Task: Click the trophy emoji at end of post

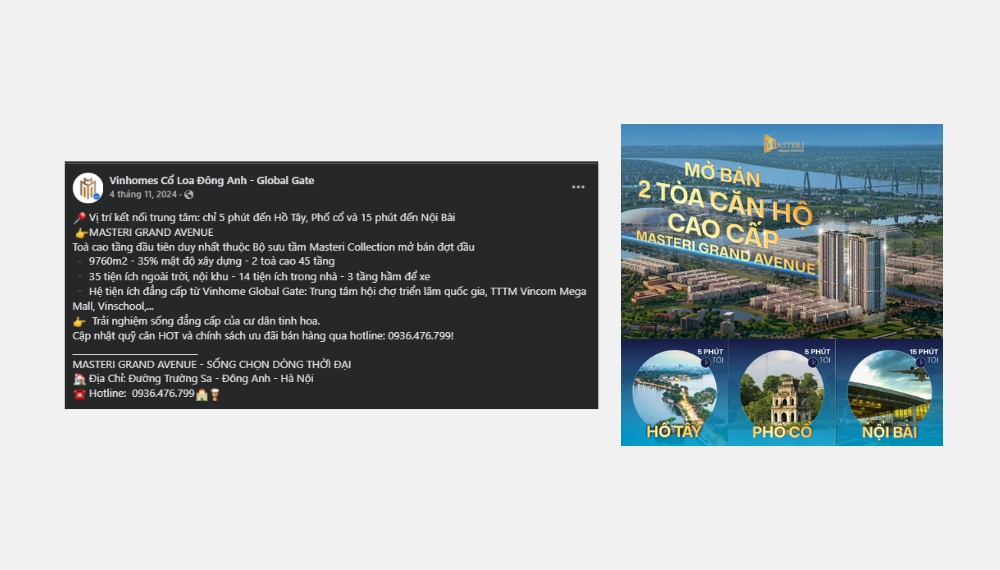Action: 215,395
